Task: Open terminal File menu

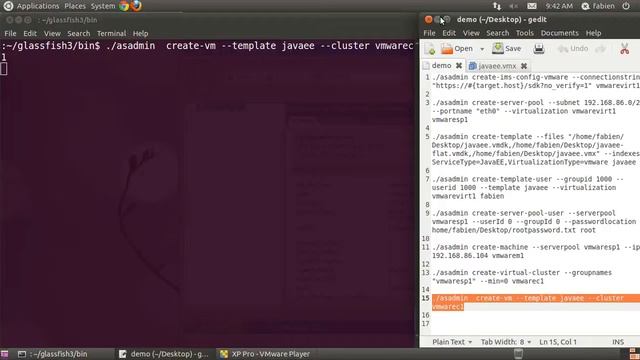Action: [10, 33]
